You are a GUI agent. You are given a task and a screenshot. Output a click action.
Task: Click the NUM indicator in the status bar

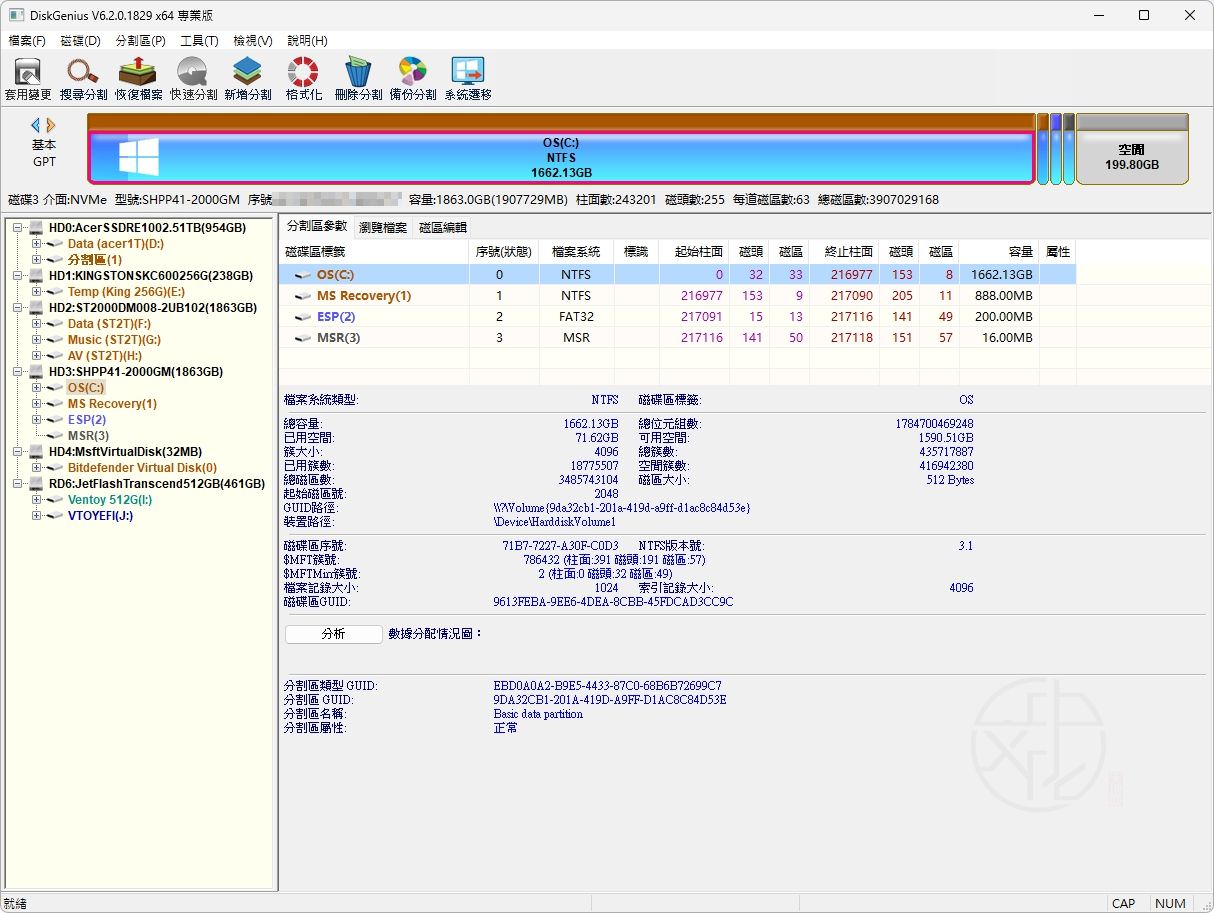[x=1170, y=903]
